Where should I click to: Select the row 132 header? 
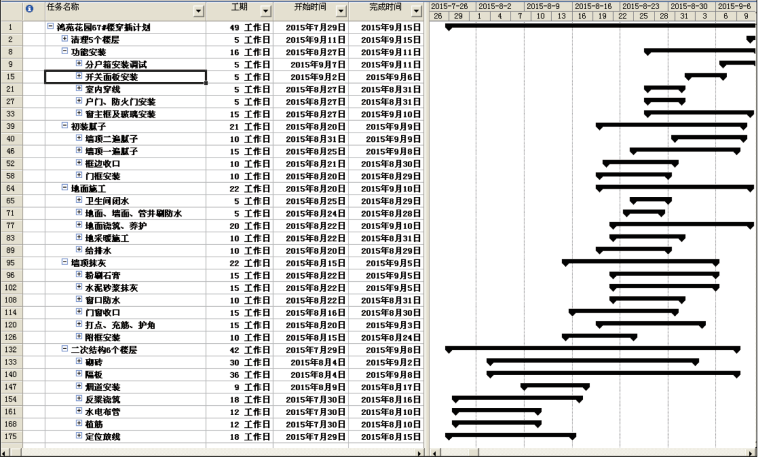10,349
